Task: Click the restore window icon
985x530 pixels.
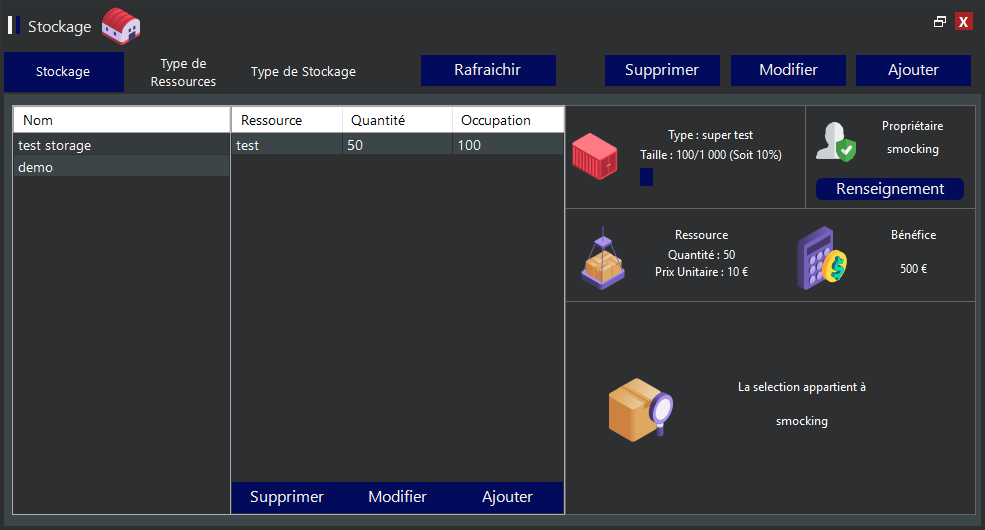Action: 940,22
